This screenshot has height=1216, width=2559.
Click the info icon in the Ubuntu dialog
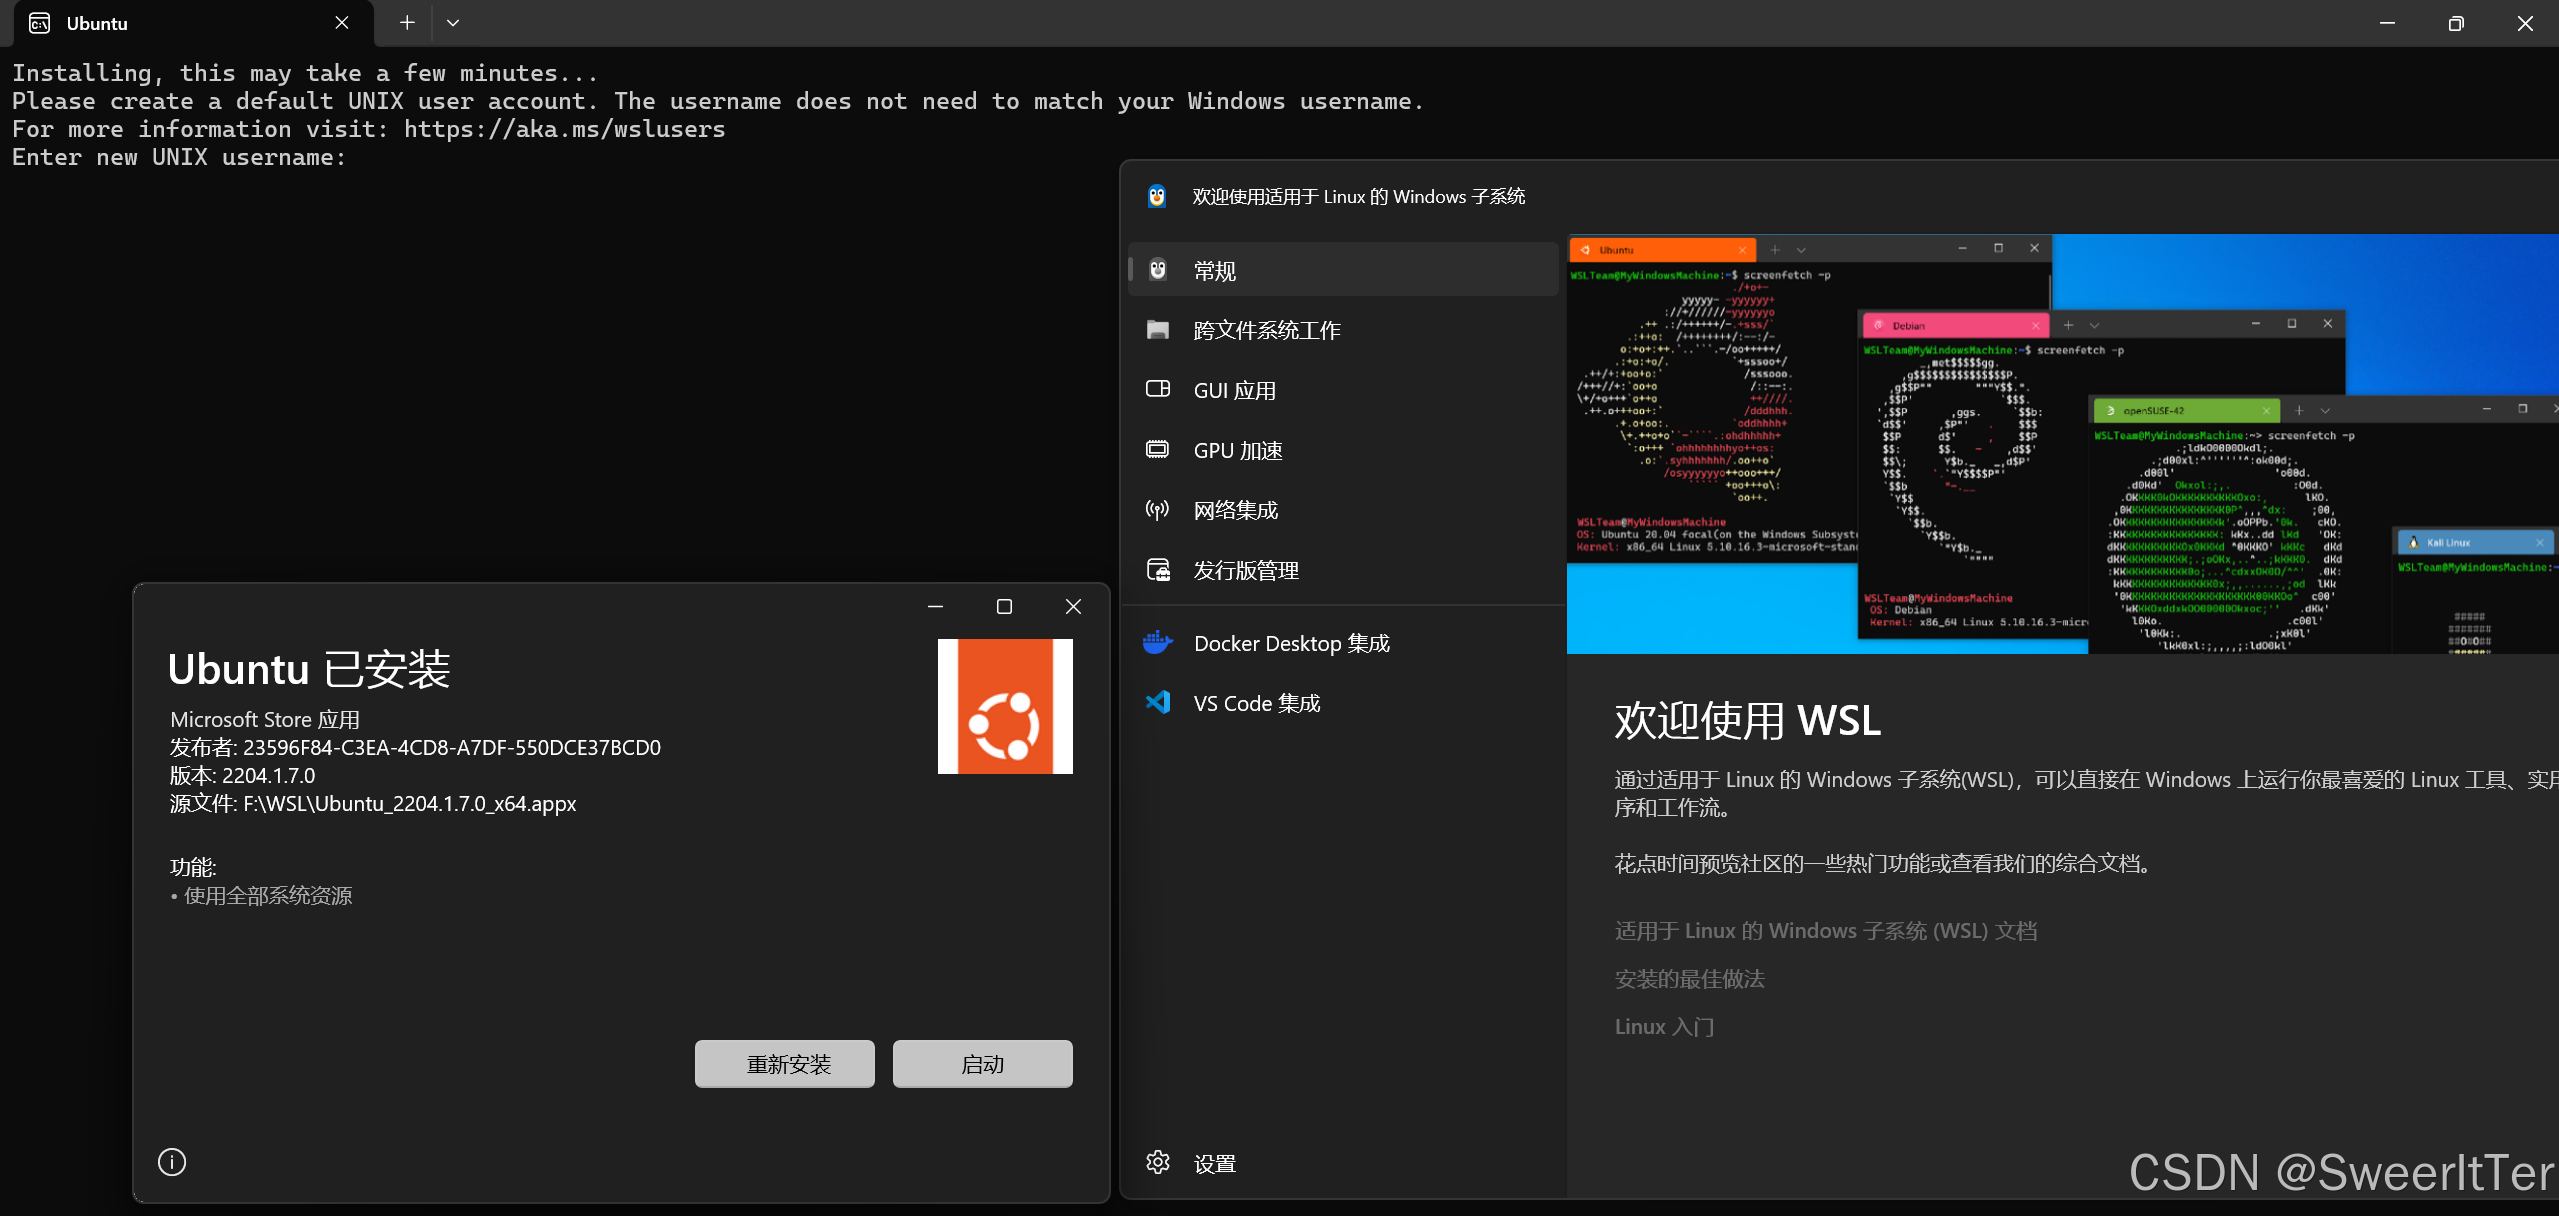pos(171,1161)
